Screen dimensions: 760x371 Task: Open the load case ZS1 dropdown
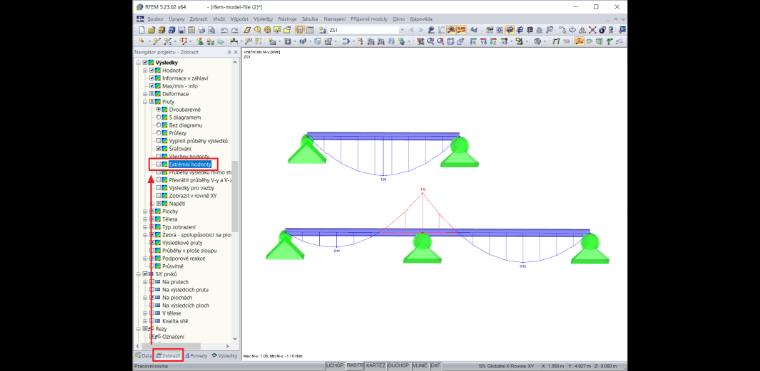[402, 30]
